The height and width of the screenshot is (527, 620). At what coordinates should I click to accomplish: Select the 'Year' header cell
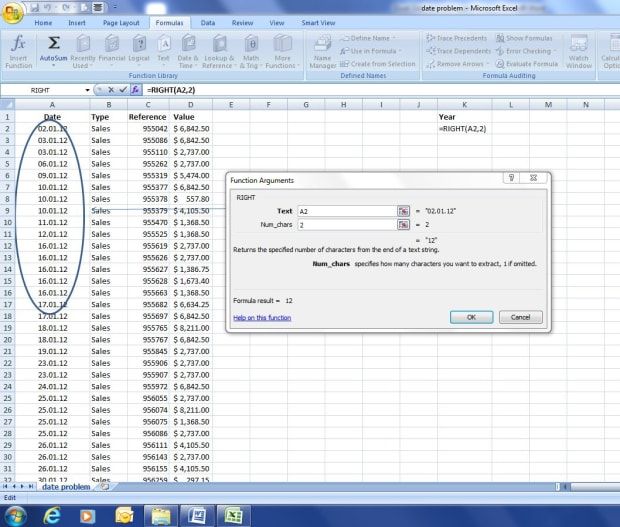coord(464,117)
